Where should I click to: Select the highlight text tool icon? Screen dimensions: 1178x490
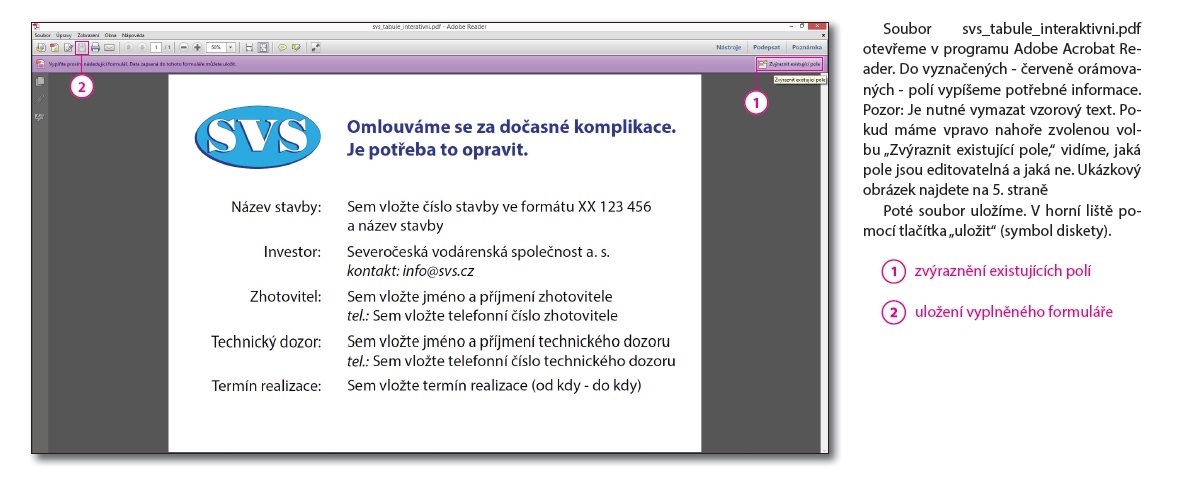click(x=296, y=47)
